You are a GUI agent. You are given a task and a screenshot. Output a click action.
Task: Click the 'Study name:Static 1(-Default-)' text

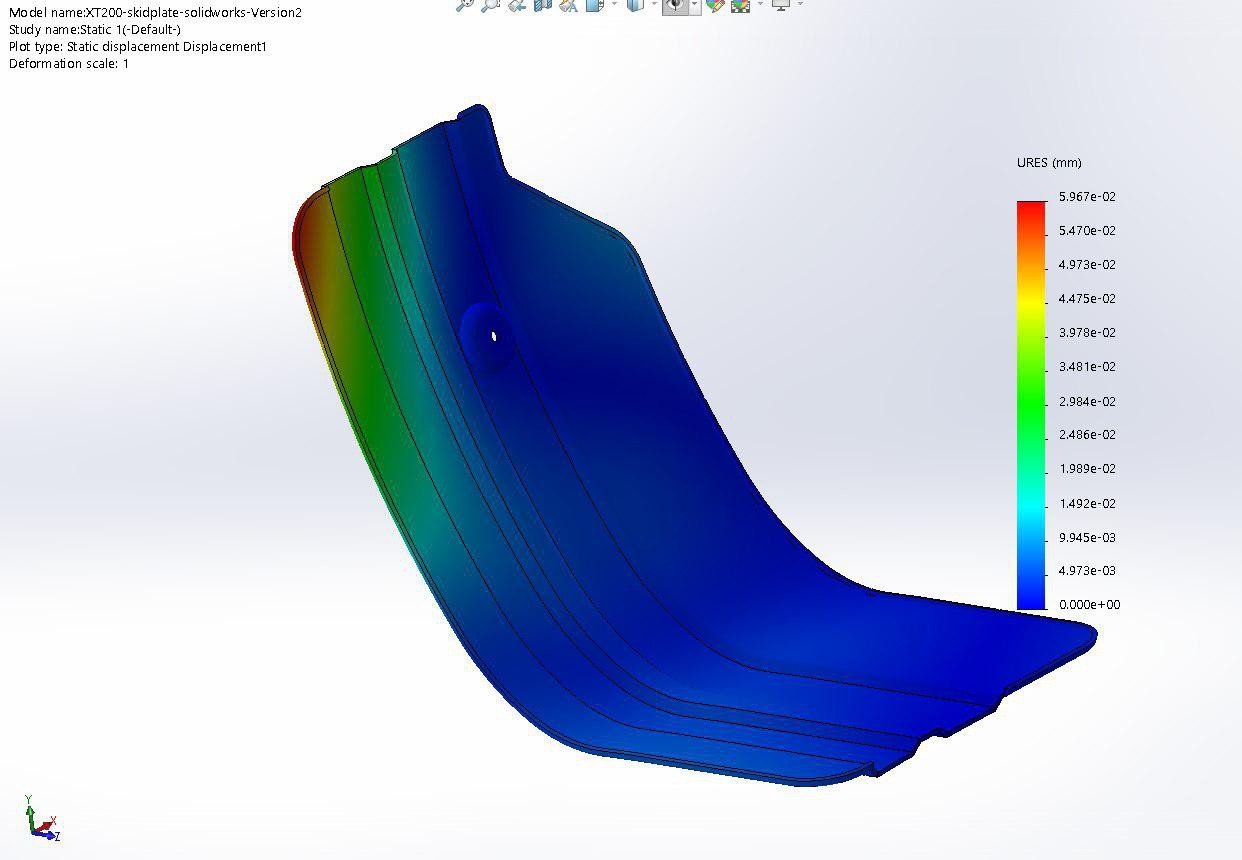click(x=95, y=30)
